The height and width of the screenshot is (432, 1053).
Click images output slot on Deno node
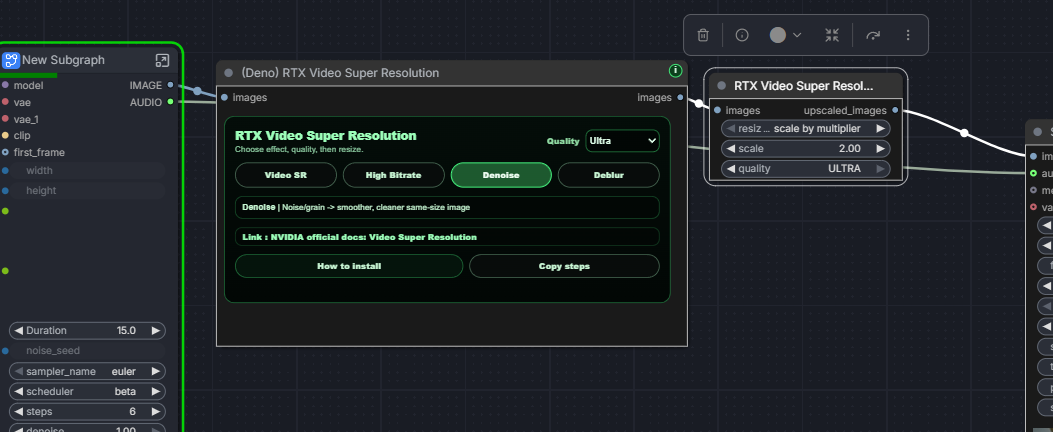[x=680, y=97]
